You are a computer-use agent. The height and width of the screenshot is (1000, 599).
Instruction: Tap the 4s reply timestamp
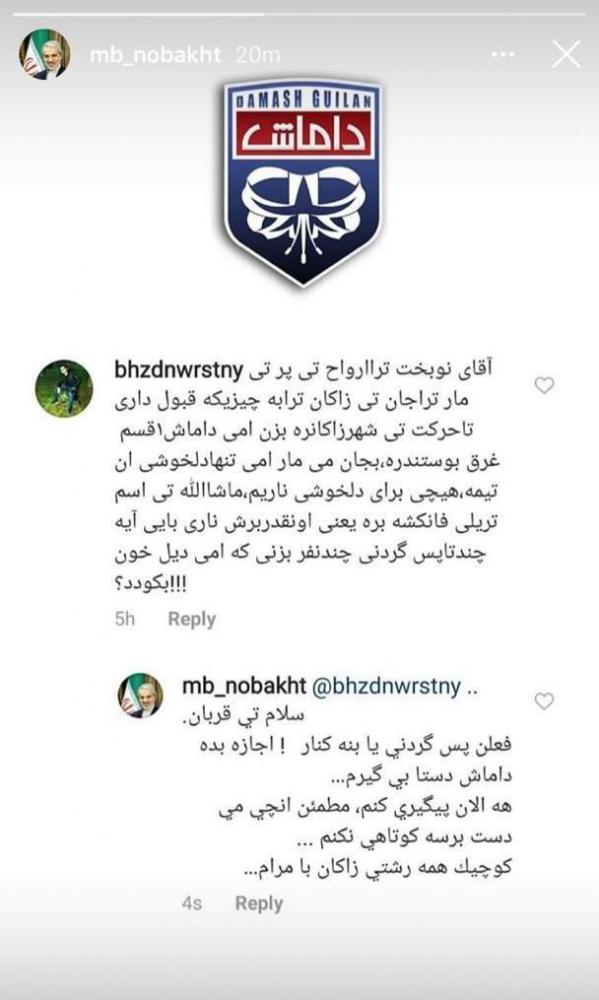(x=192, y=903)
